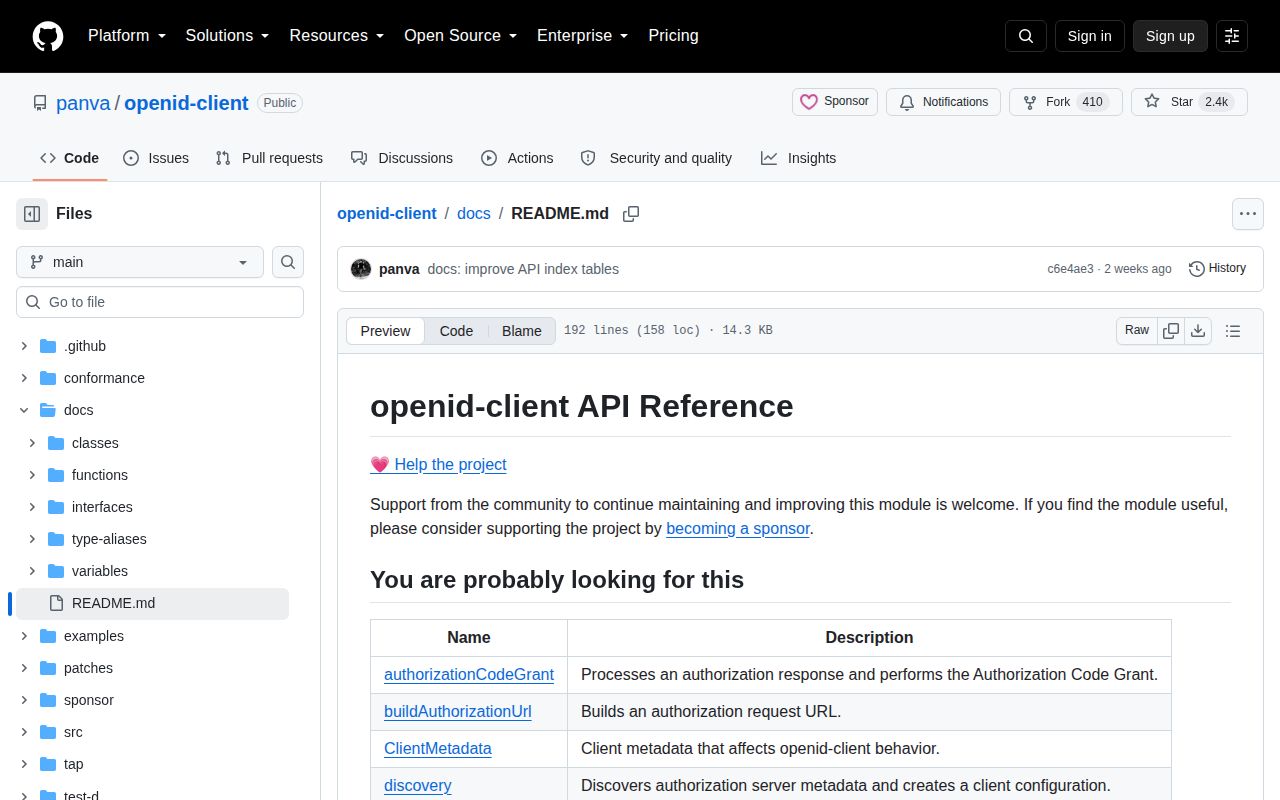This screenshot has width=1280, height=800.
Task: Expand the conformance folder chevron
Action: tap(24, 378)
